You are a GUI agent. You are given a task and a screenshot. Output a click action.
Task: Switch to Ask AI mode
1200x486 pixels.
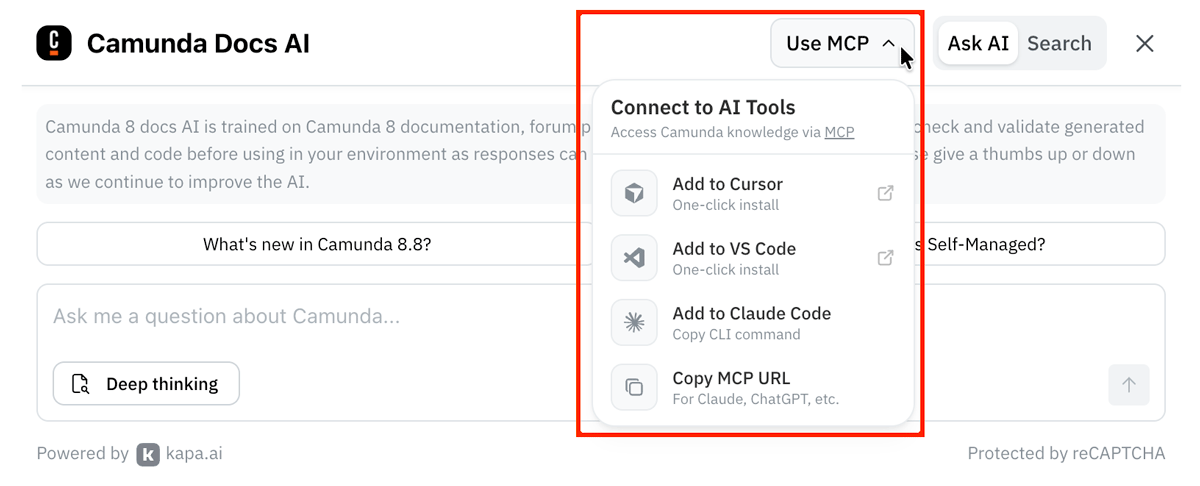tap(978, 43)
